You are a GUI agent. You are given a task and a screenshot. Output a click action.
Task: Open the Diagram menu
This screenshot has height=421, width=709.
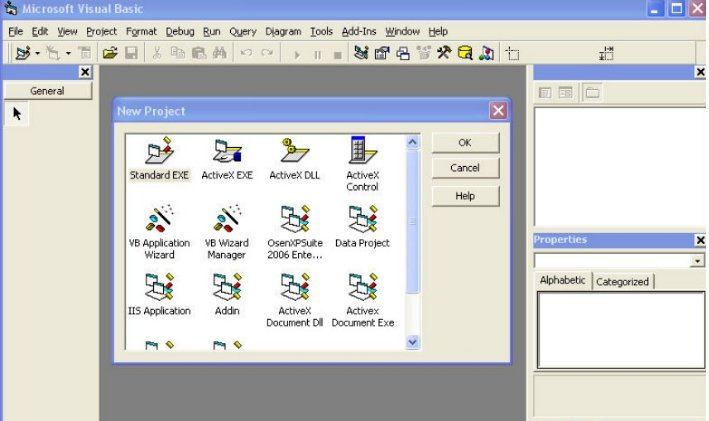(283, 31)
